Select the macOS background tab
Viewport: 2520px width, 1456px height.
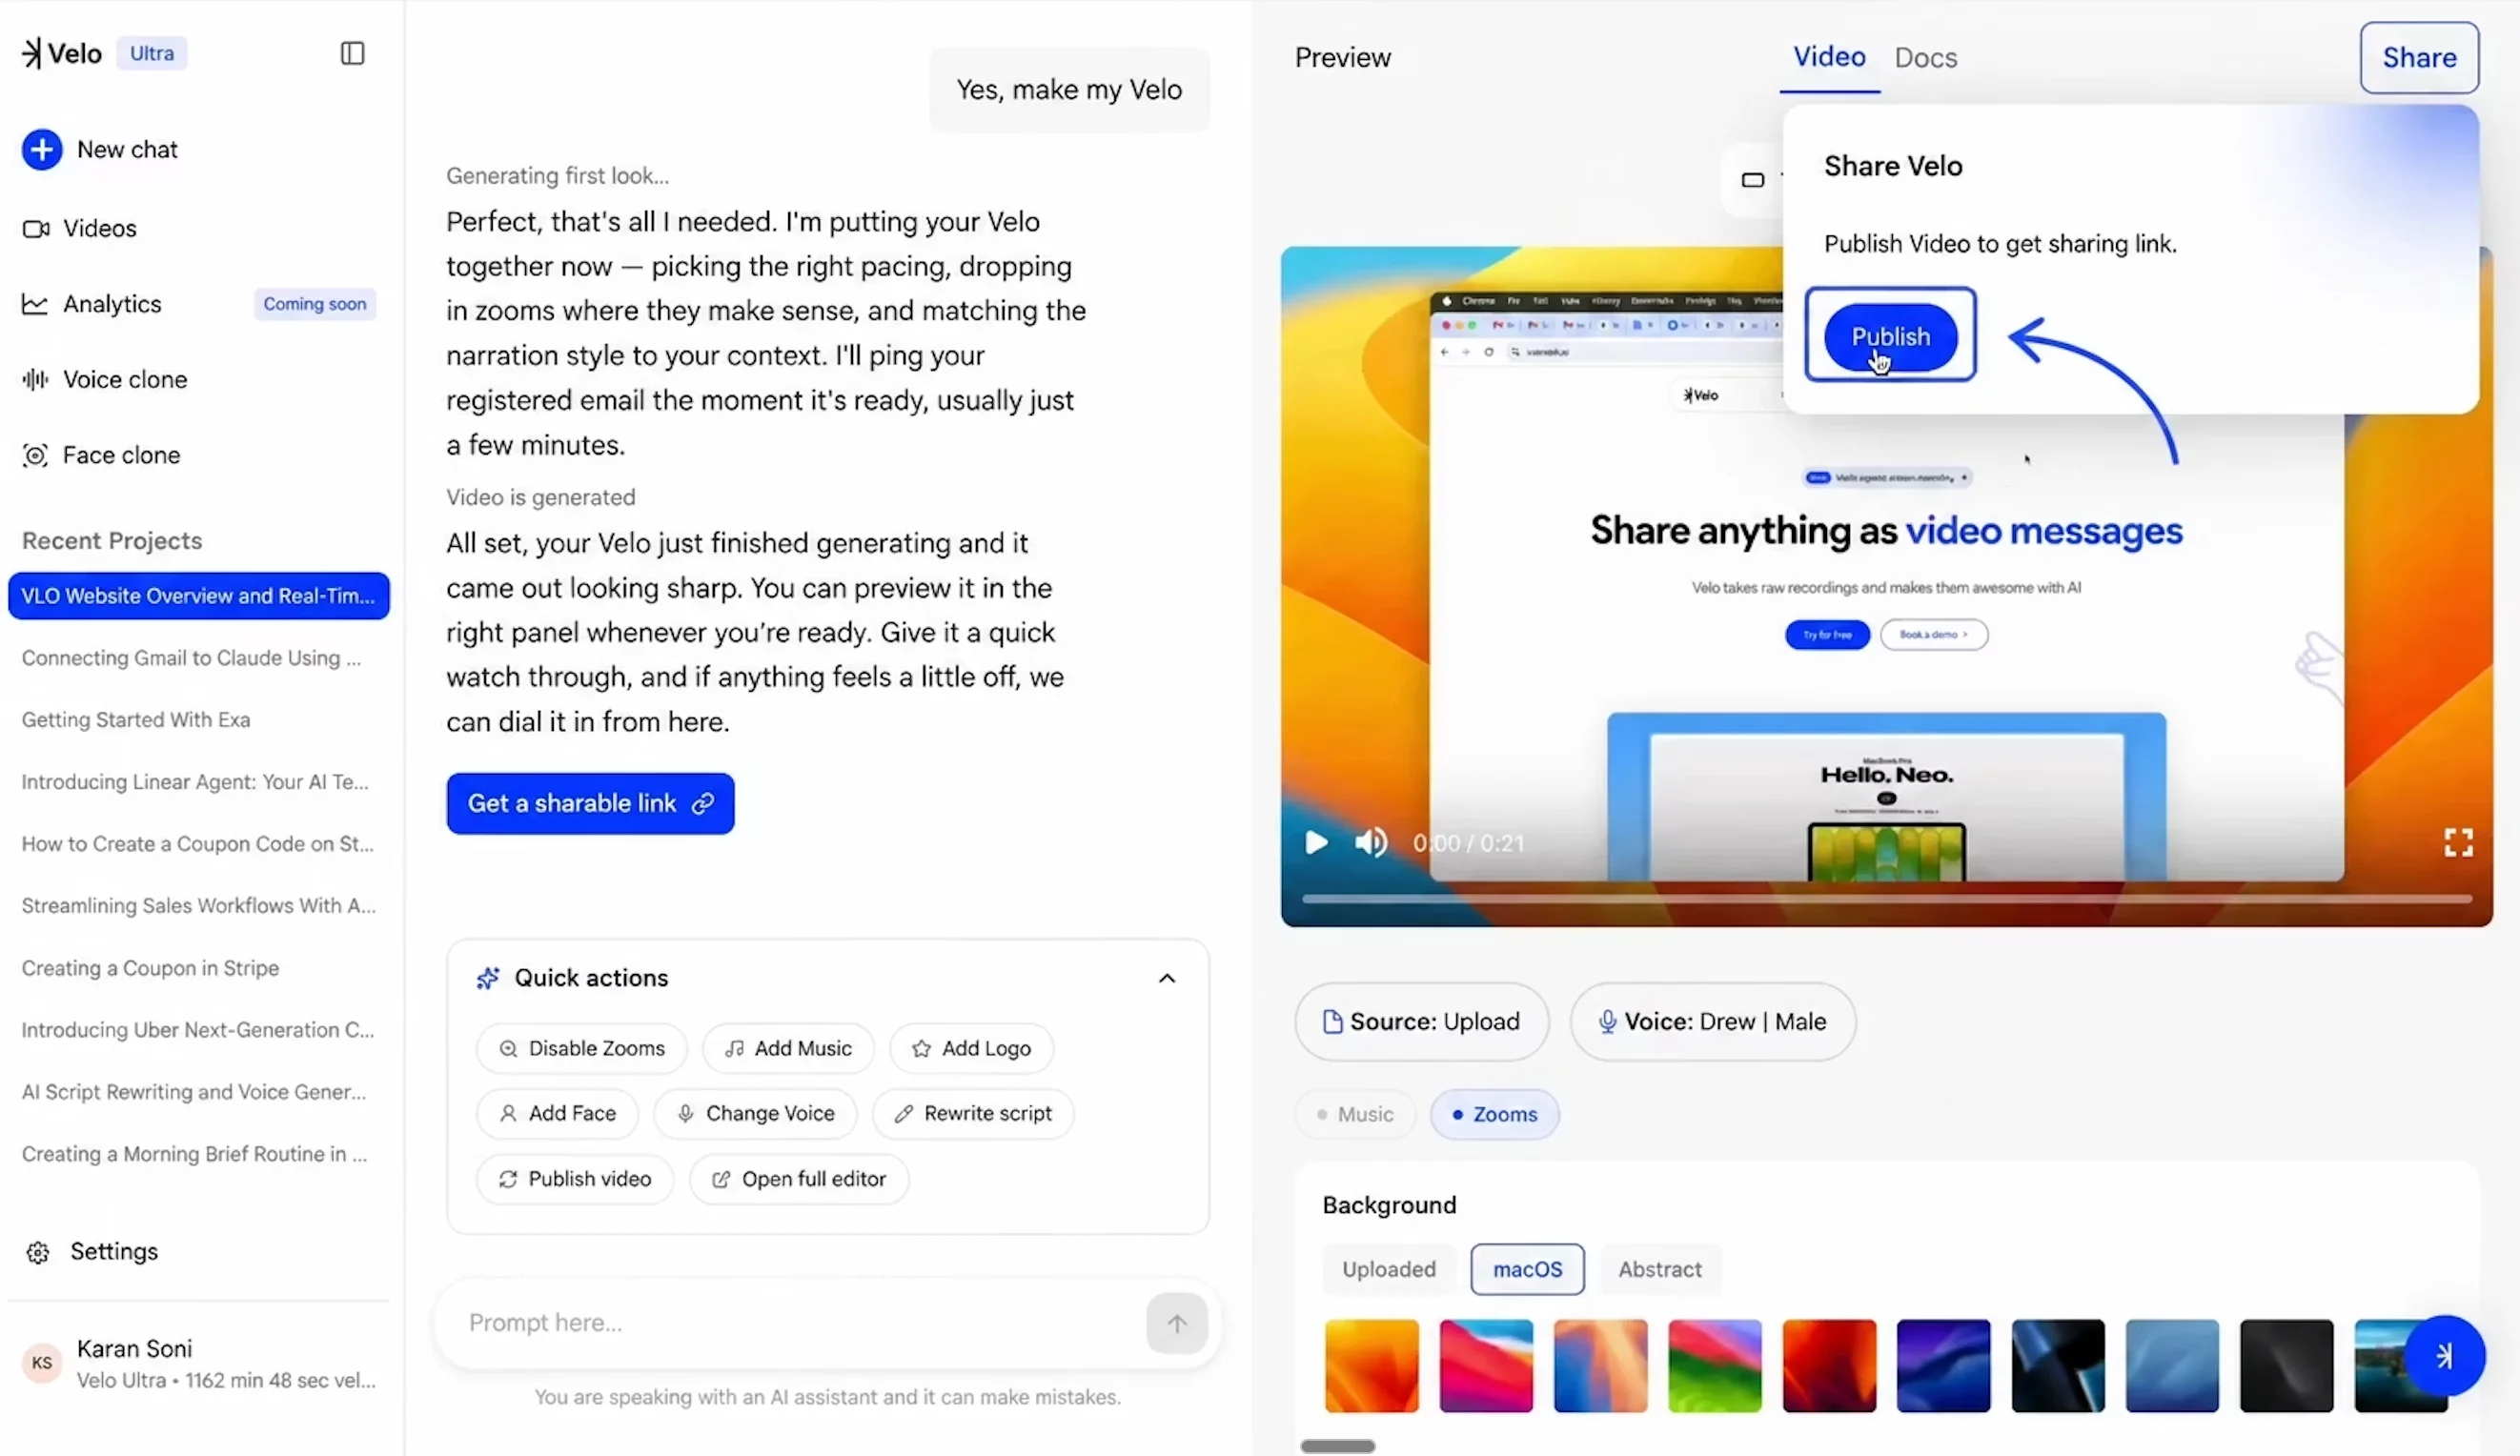(x=1527, y=1269)
